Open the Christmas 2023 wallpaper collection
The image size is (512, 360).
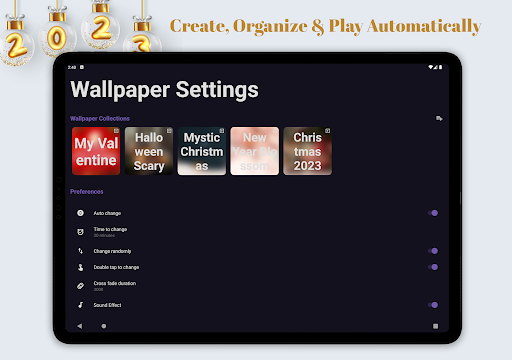click(307, 151)
